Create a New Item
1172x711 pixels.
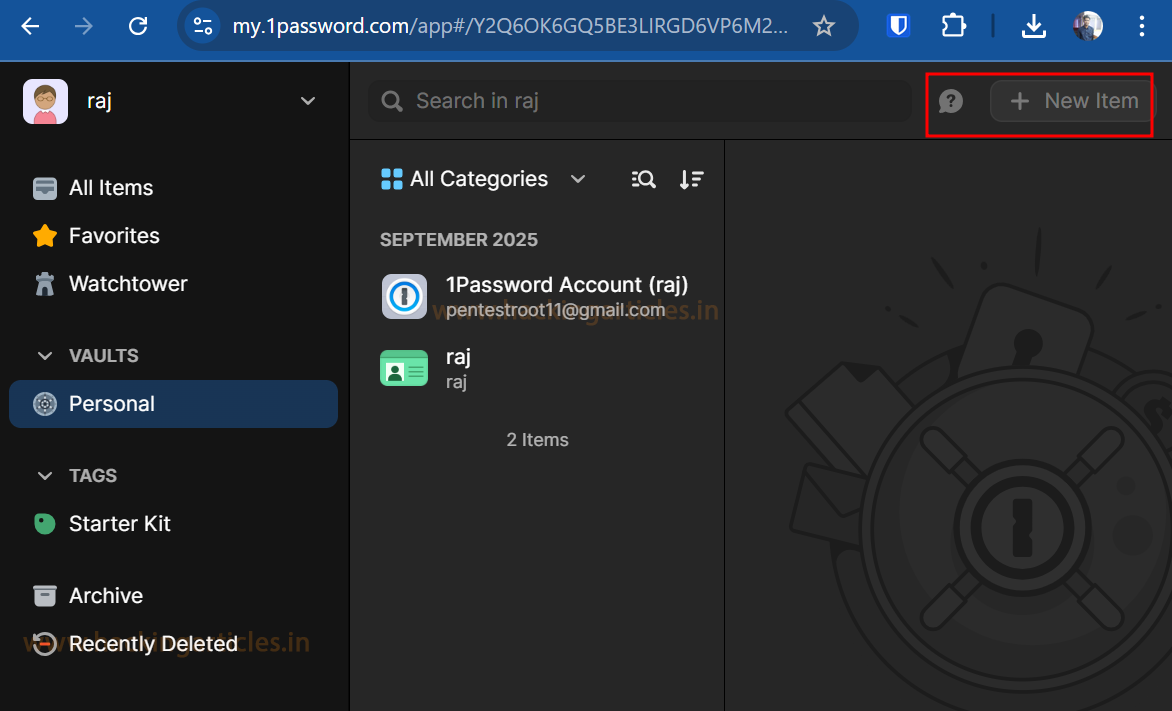tap(1073, 101)
